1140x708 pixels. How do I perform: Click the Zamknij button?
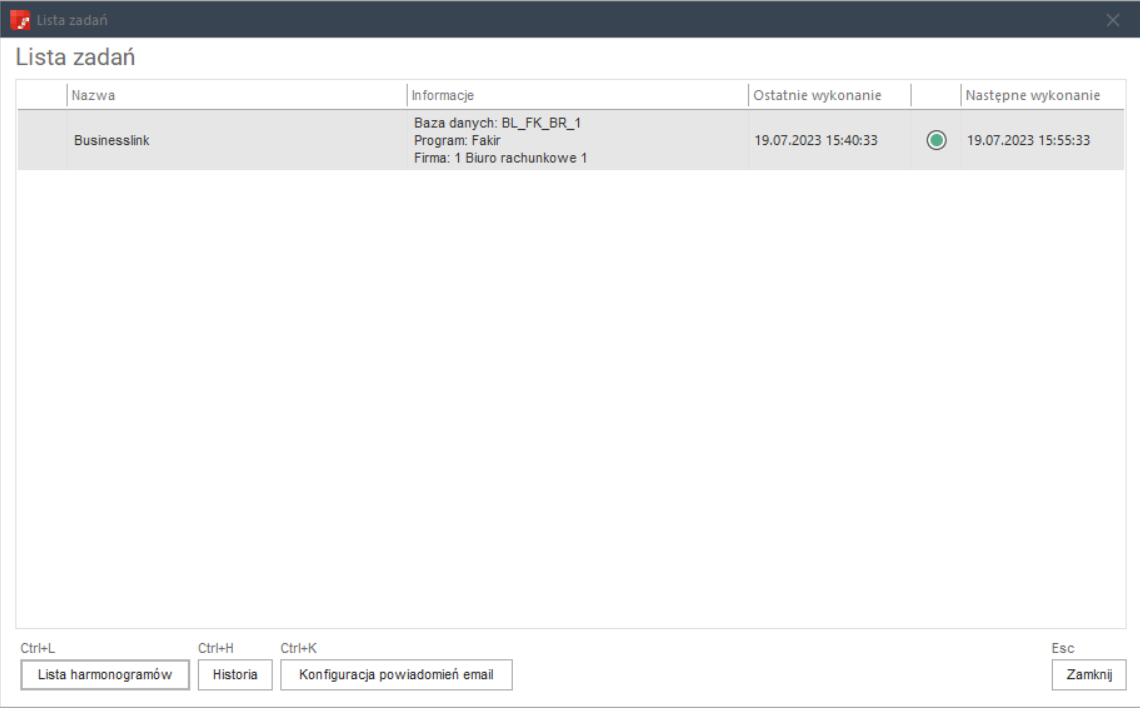[x=1088, y=675]
